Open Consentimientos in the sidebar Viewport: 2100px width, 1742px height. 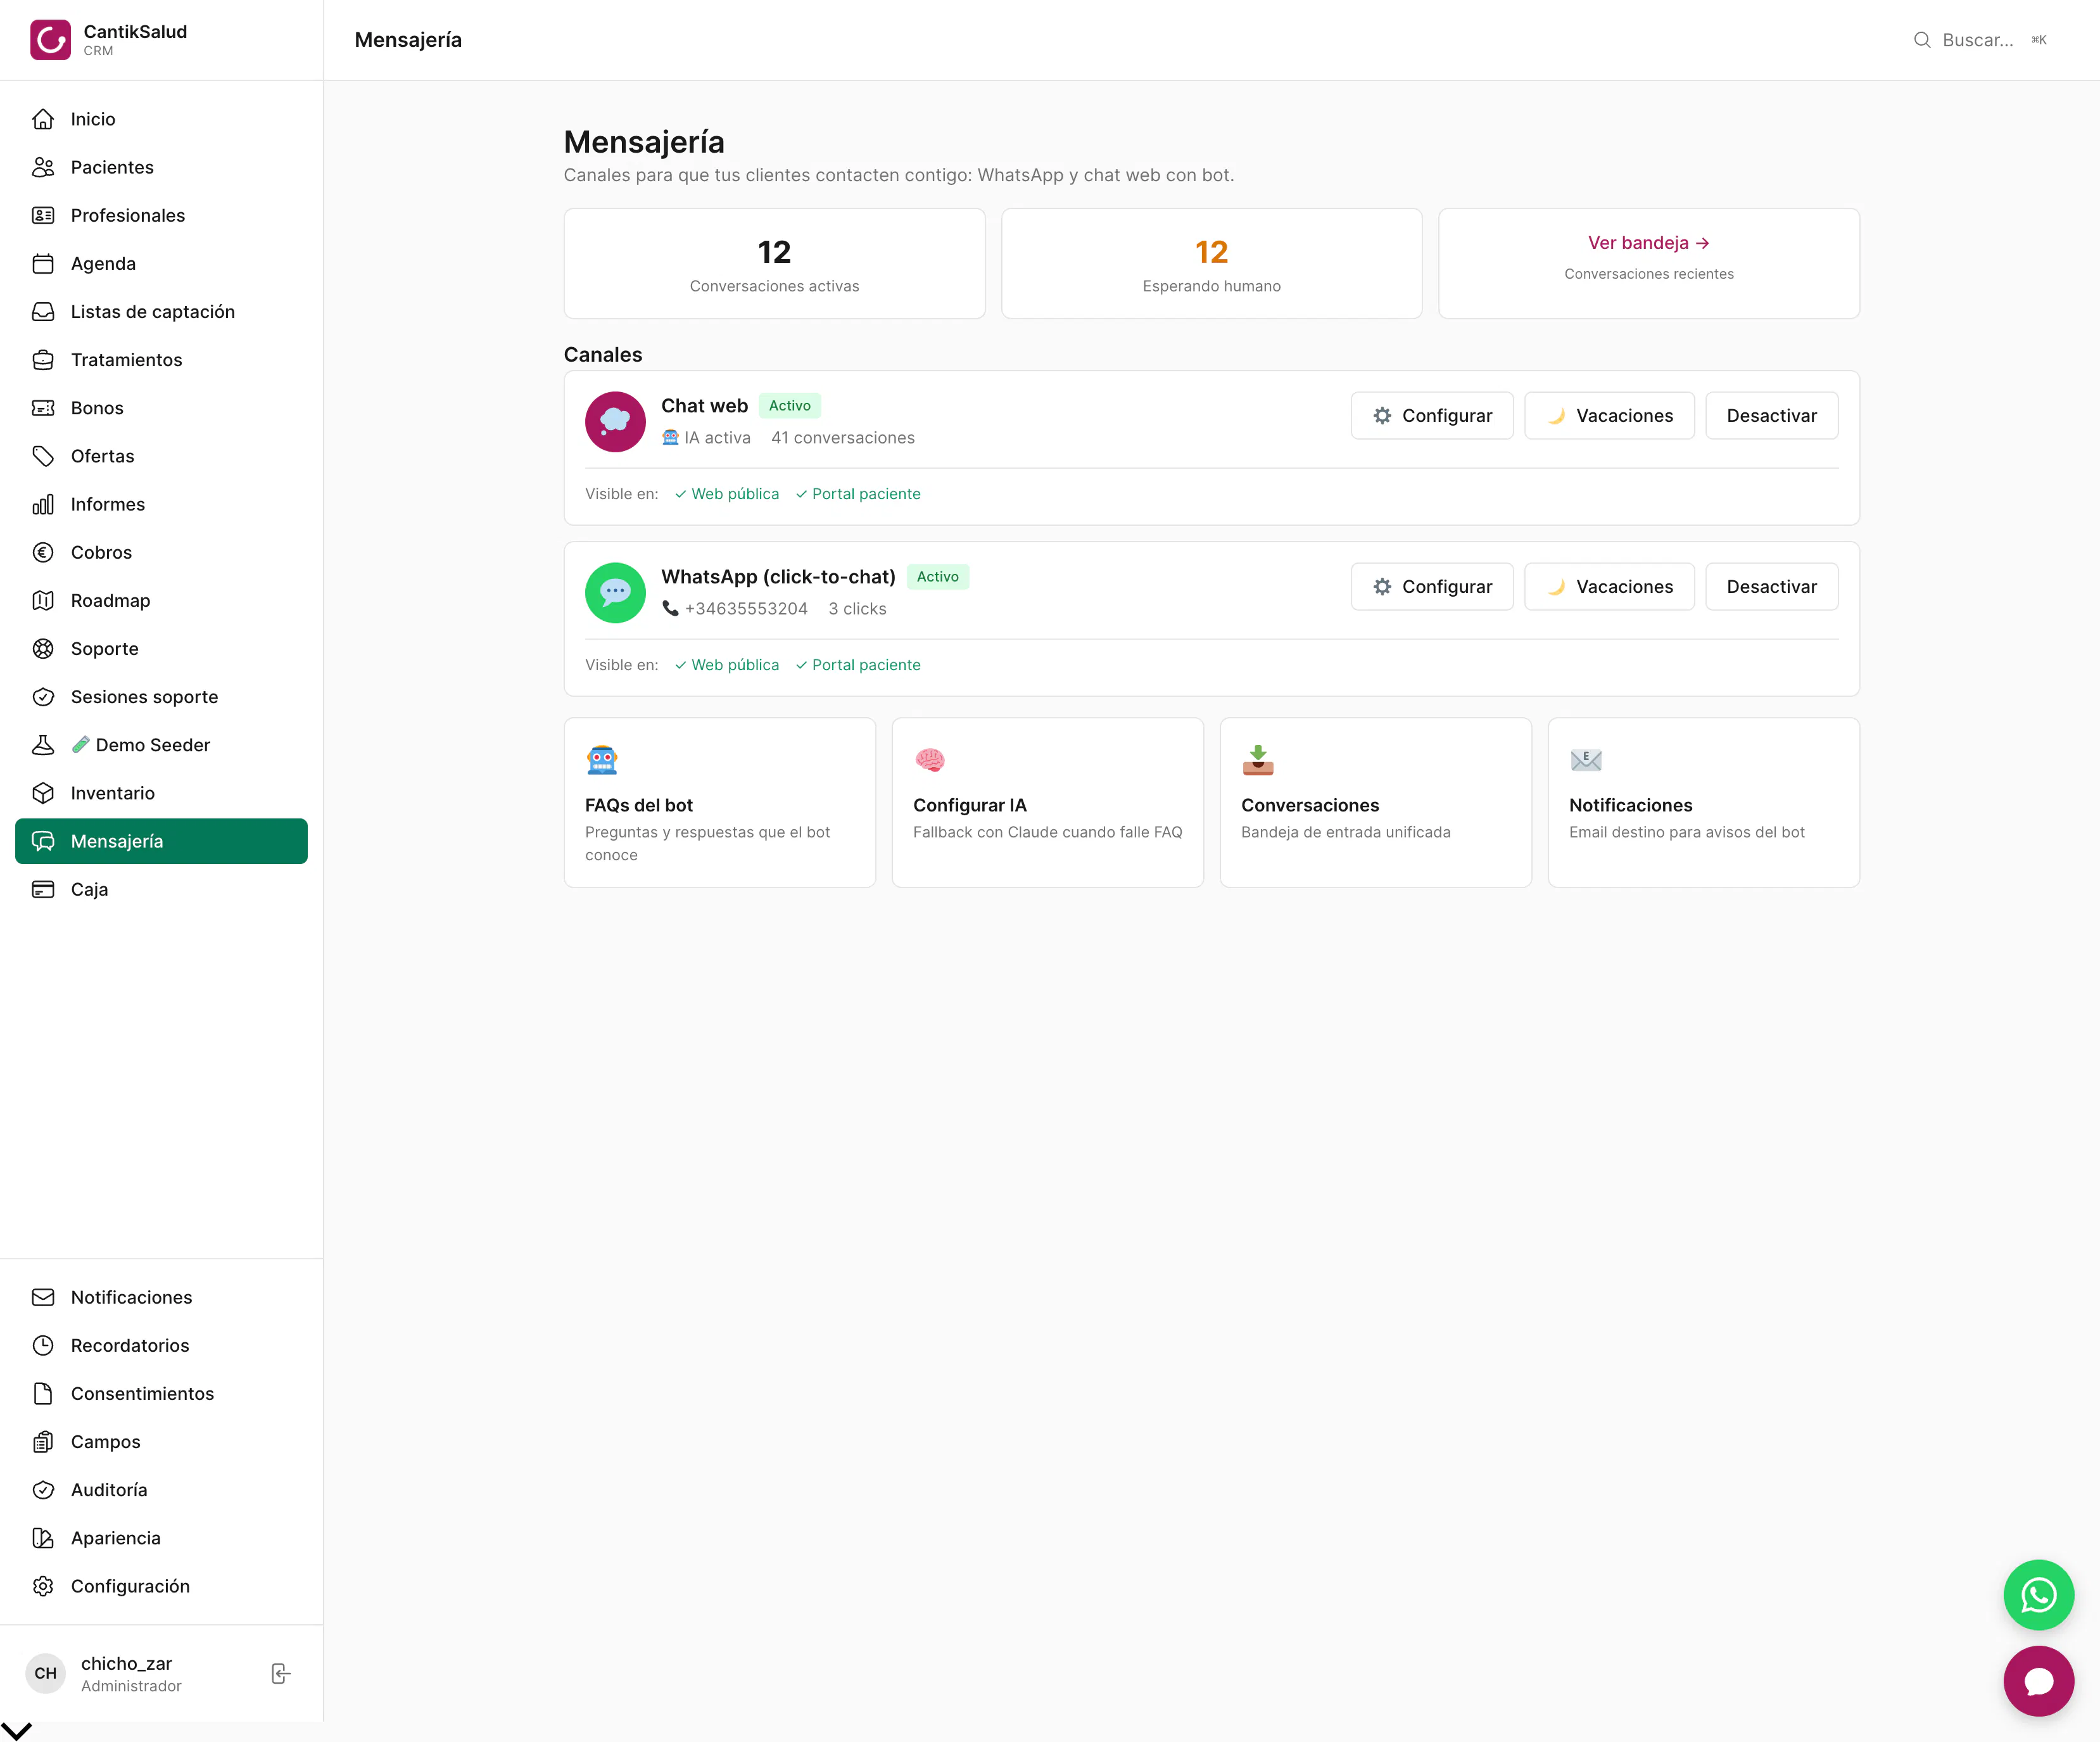(161, 1393)
